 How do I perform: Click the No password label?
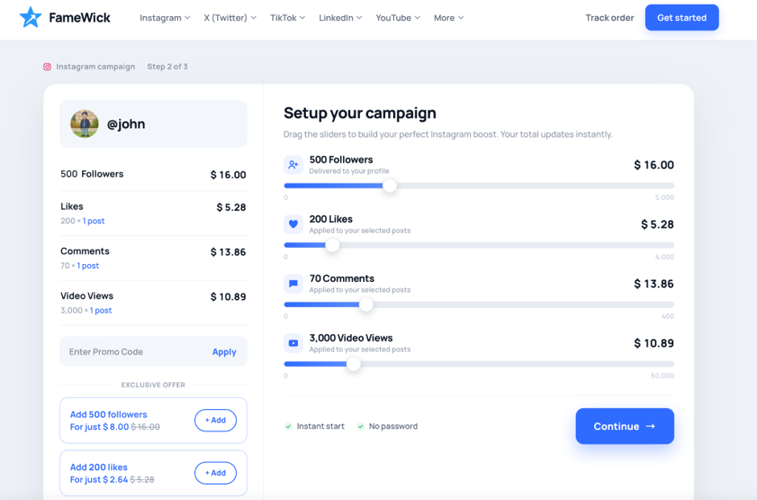coord(393,426)
